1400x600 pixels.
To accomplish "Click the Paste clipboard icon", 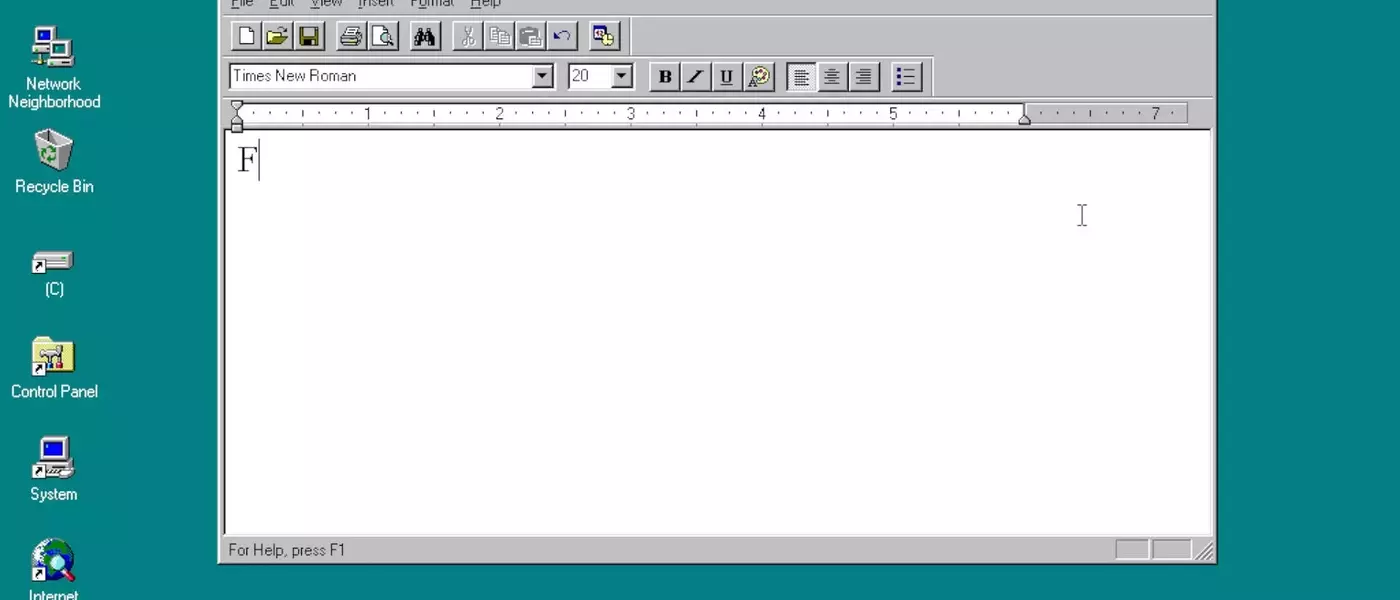I will pos(531,37).
